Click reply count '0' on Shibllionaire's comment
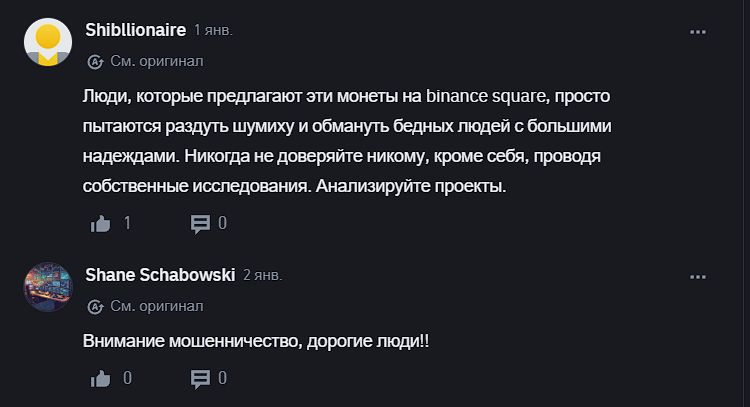 coord(222,223)
